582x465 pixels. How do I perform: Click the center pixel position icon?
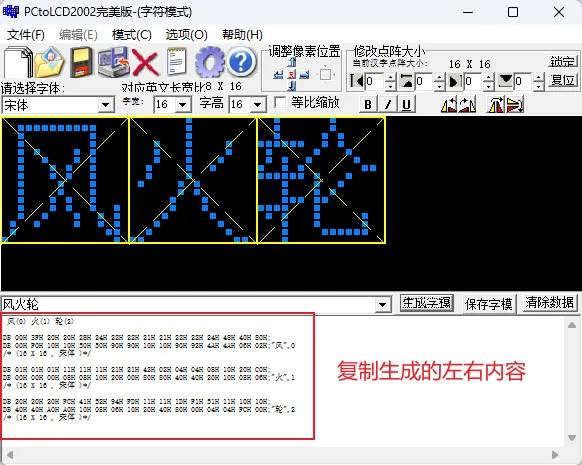tap(292, 75)
